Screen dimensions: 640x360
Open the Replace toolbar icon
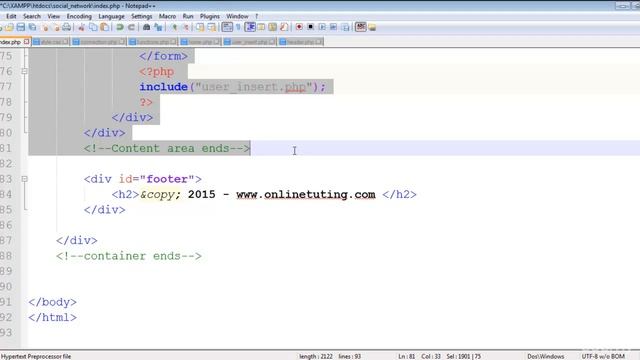tap(158, 27)
